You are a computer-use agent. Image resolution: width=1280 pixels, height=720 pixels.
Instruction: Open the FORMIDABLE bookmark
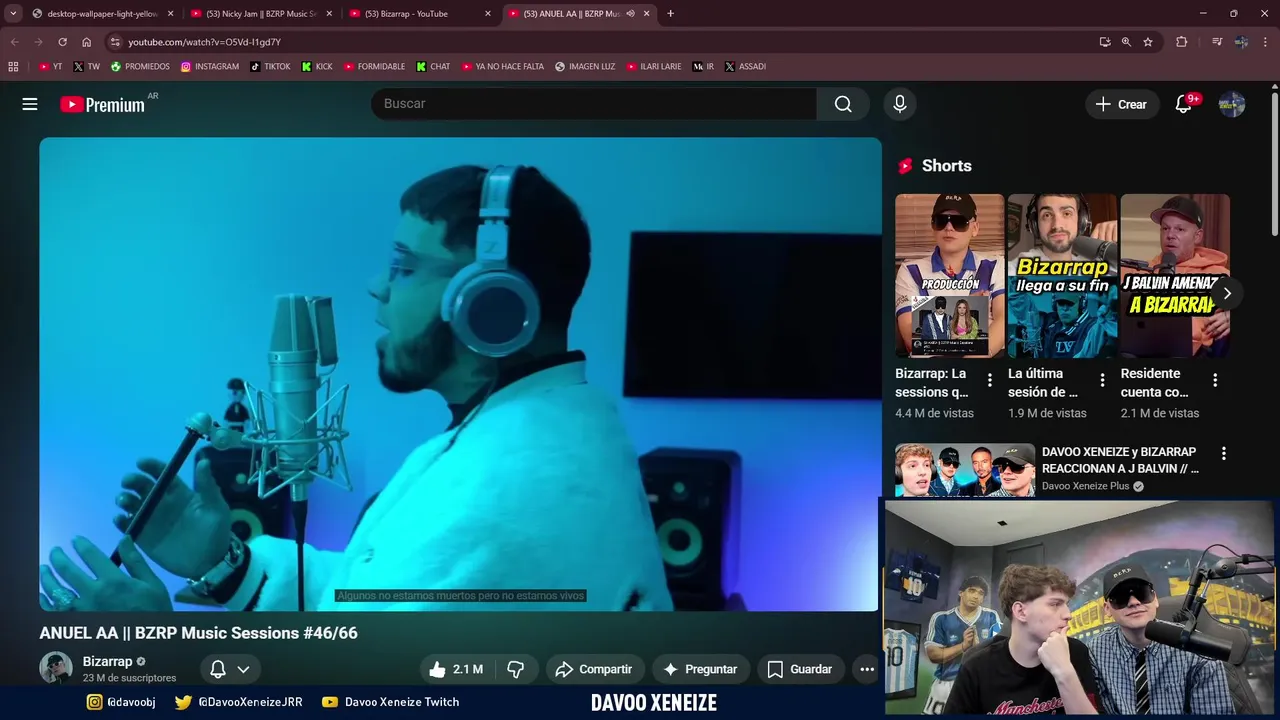pos(374,67)
